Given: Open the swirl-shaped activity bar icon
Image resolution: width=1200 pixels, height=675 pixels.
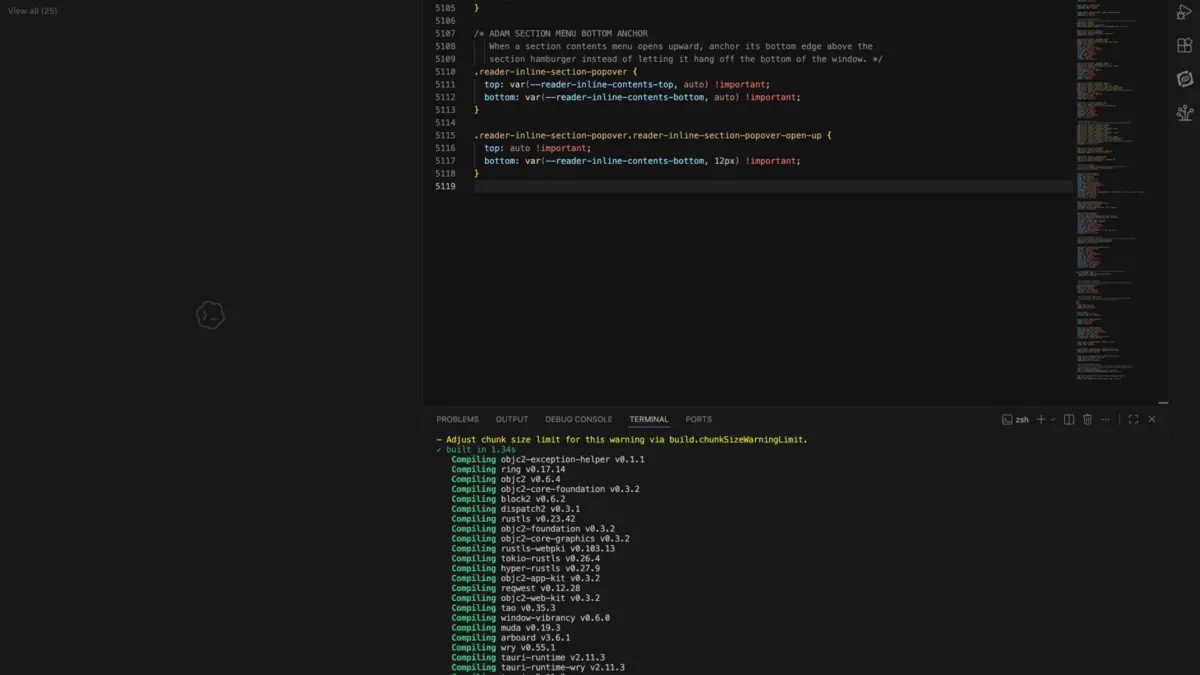Looking at the screenshot, I should [1185, 79].
